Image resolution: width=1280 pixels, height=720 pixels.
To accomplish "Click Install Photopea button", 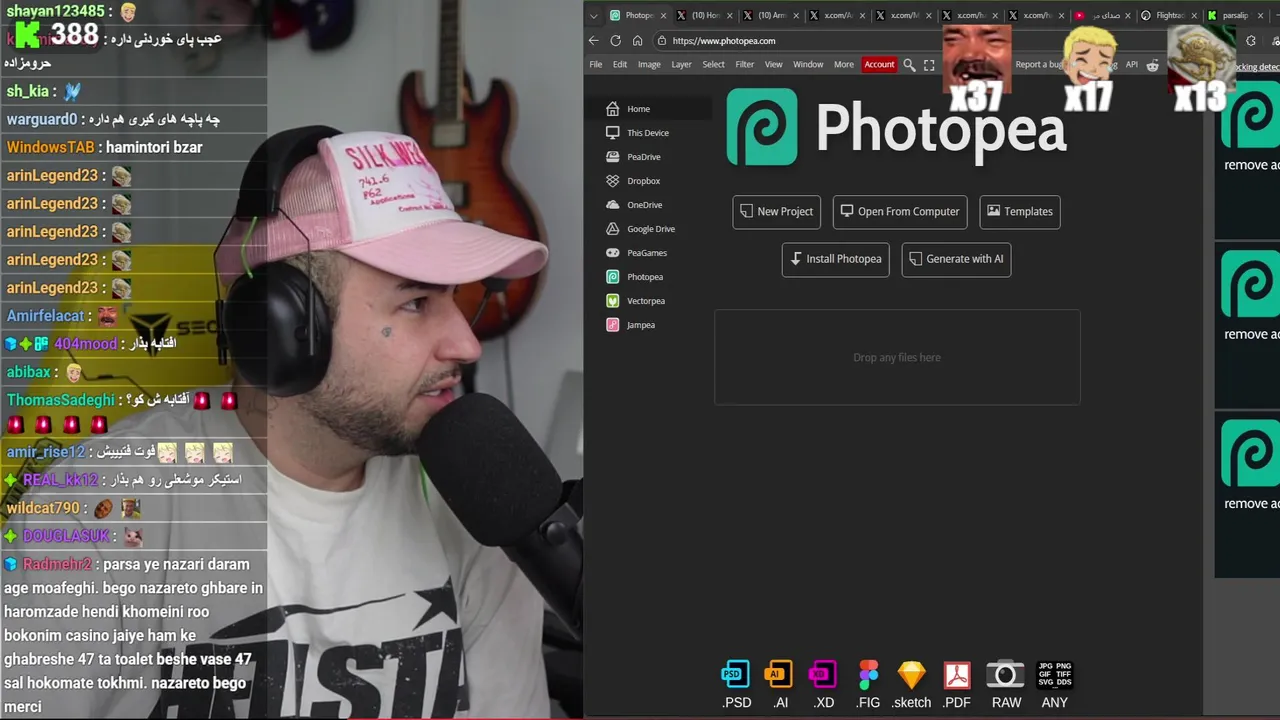I will pos(835,259).
